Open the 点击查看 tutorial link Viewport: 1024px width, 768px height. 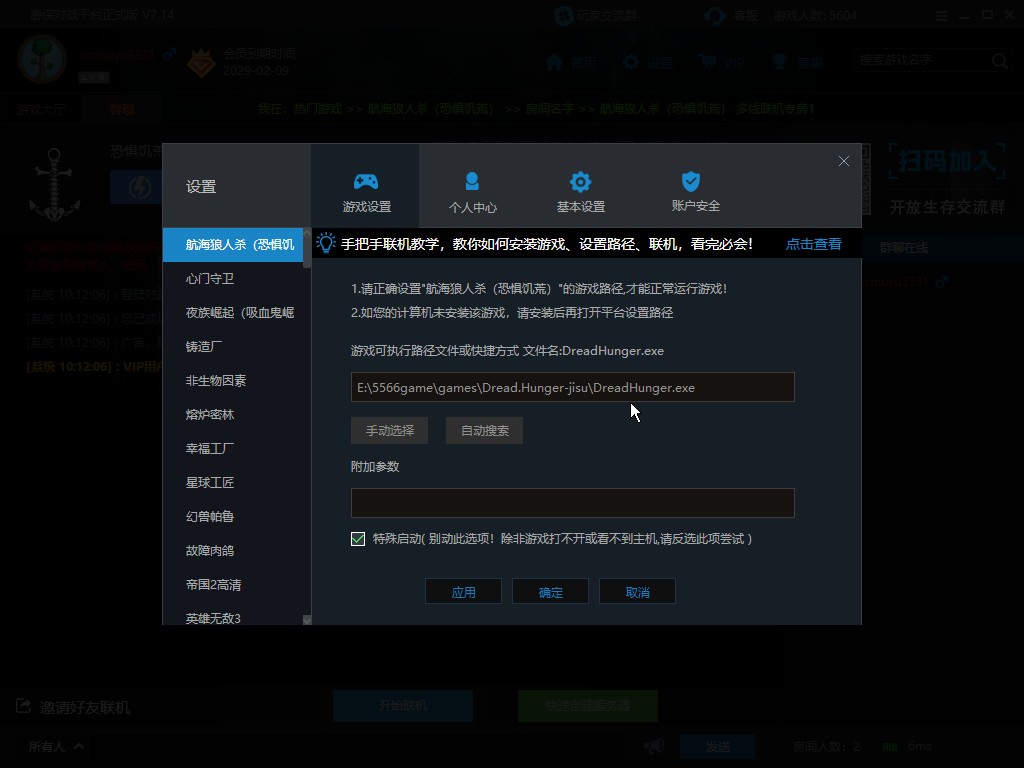tap(813, 244)
